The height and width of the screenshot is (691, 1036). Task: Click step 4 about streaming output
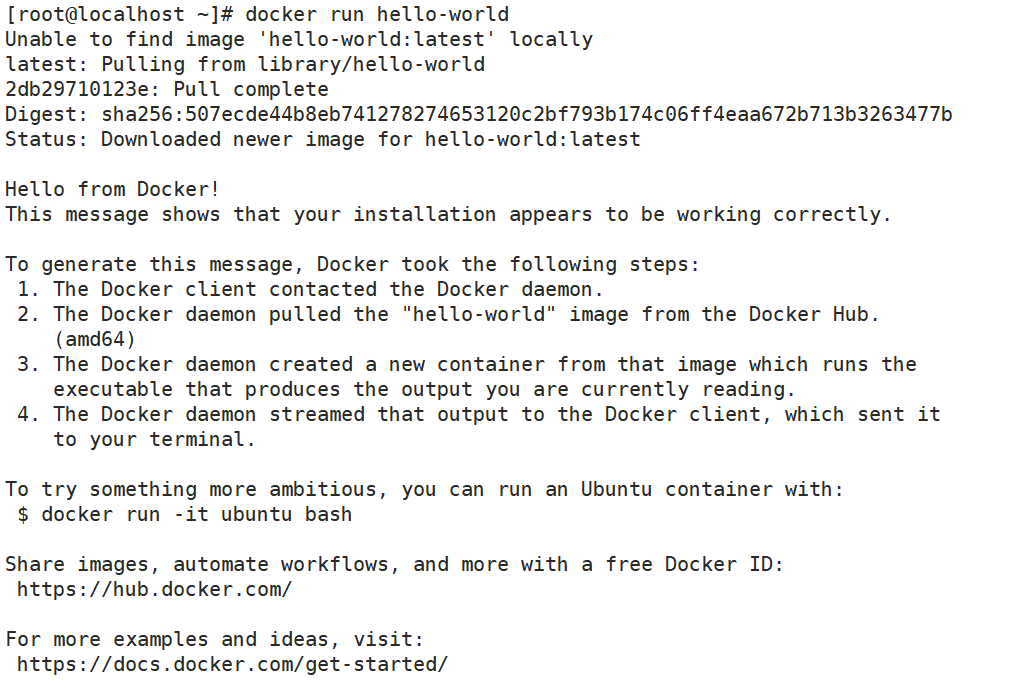click(x=496, y=414)
